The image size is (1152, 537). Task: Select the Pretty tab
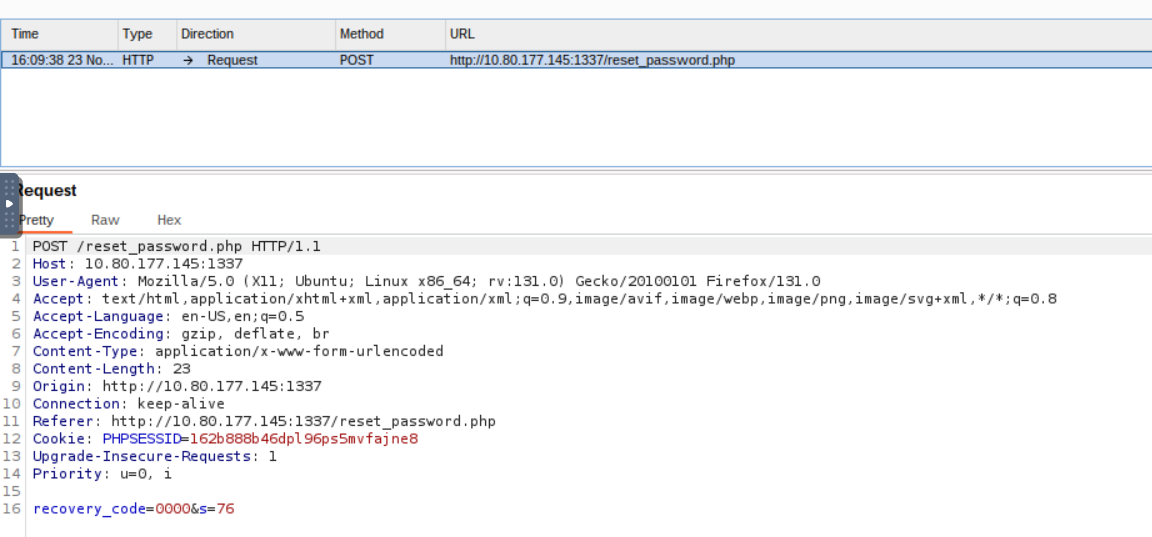(x=37, y=220)
